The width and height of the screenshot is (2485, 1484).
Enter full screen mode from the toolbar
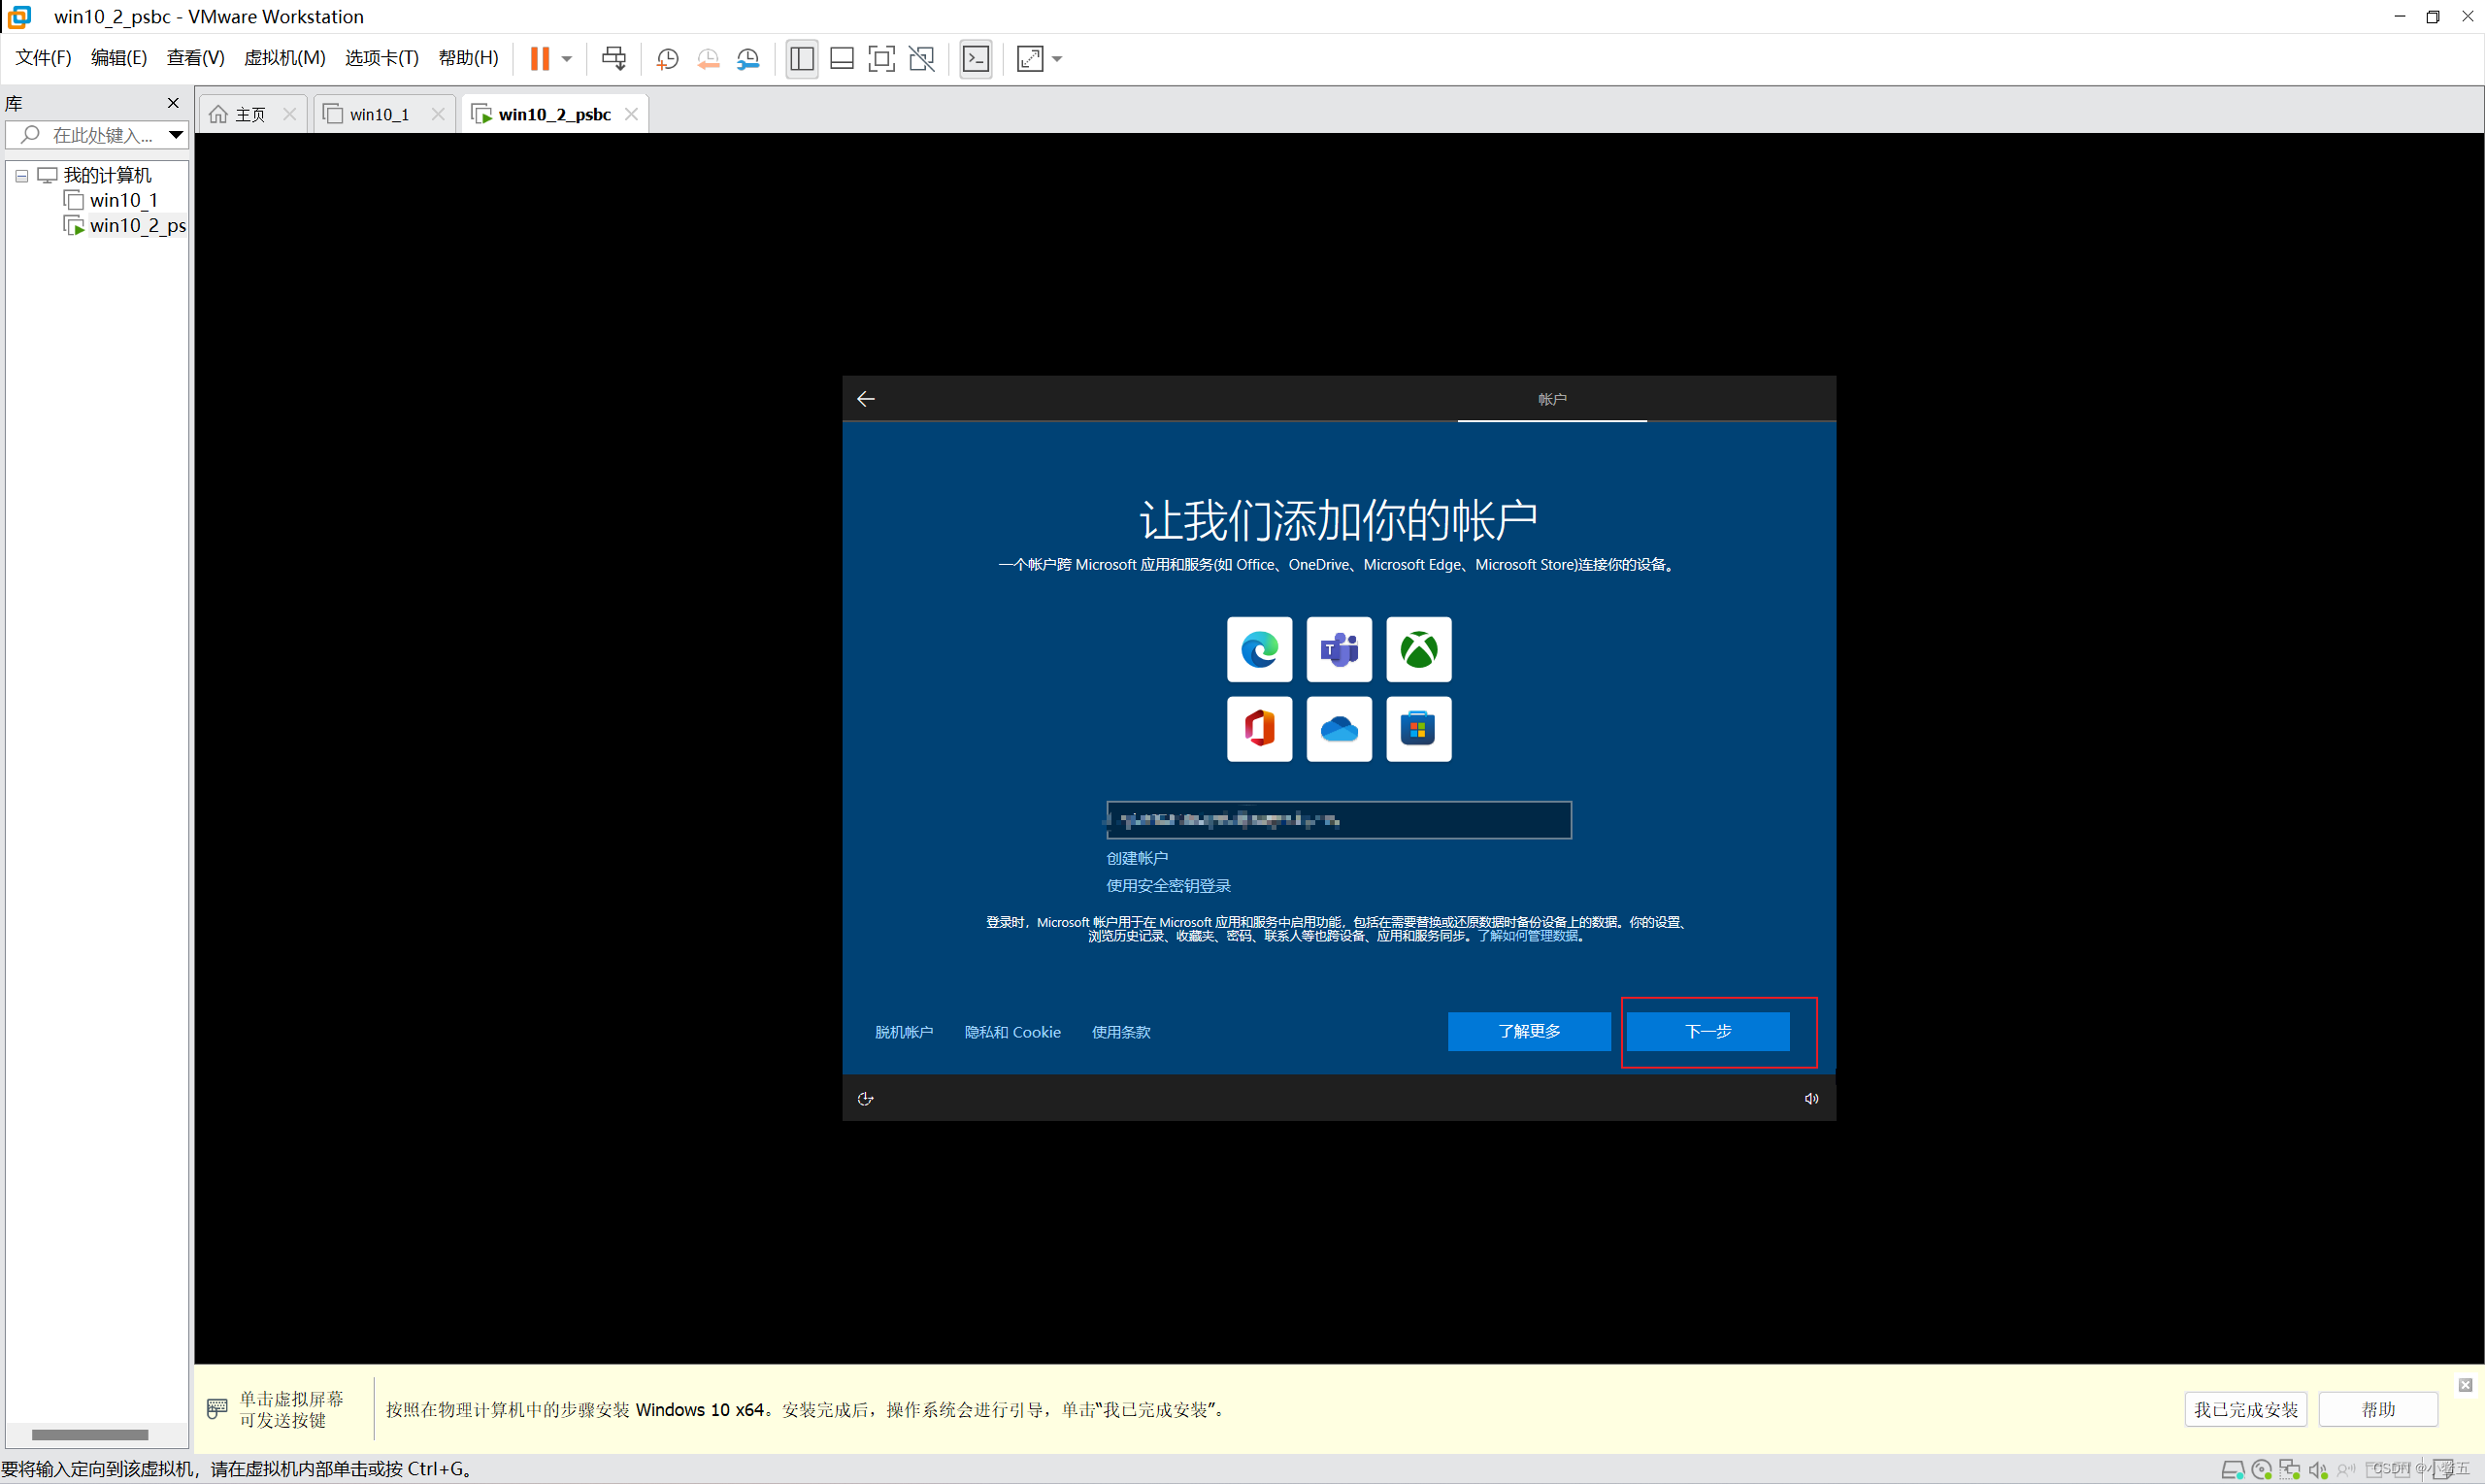click(882, 58)
